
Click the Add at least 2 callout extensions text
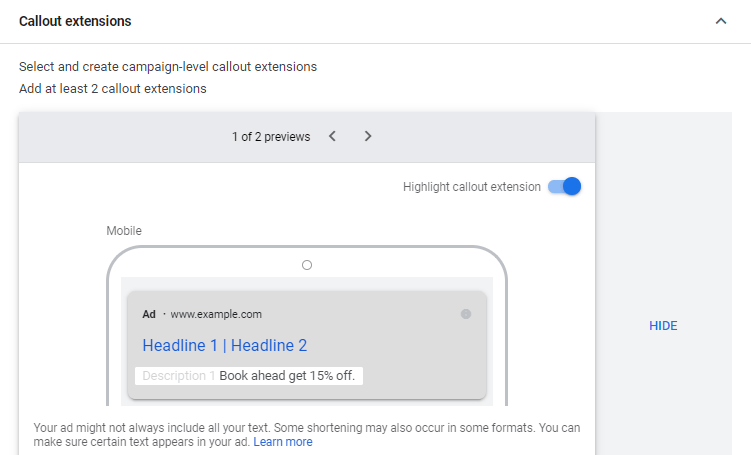[x=113, y=89]
